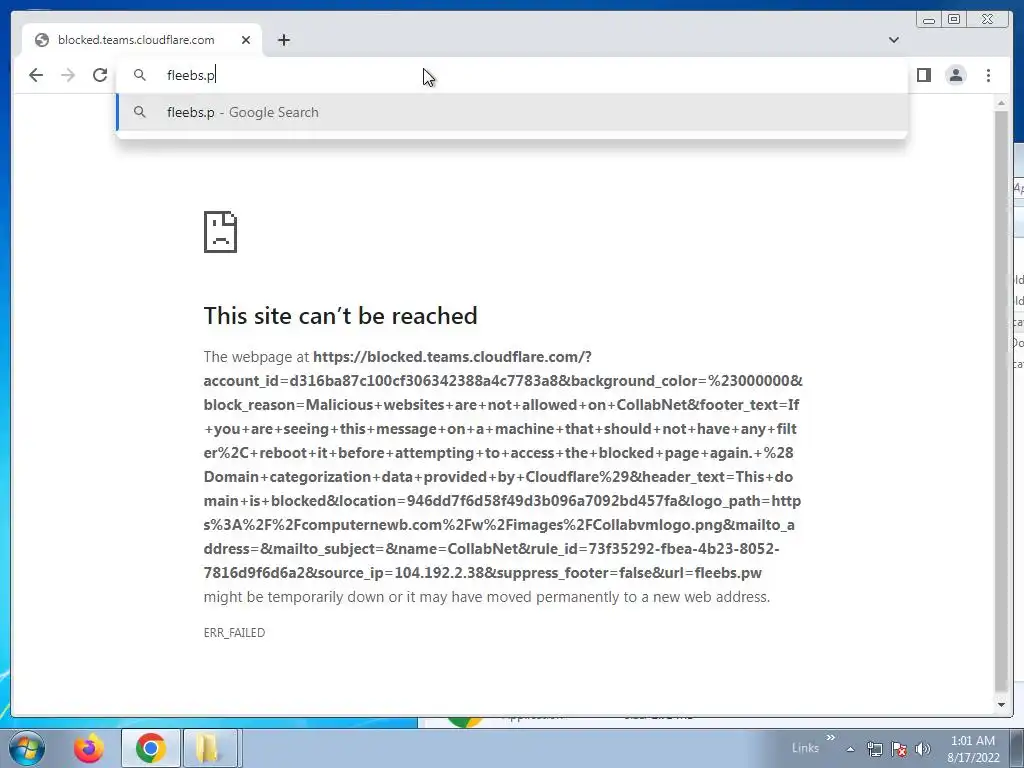Minimize the Chrome window

click(x=929, y=20)
